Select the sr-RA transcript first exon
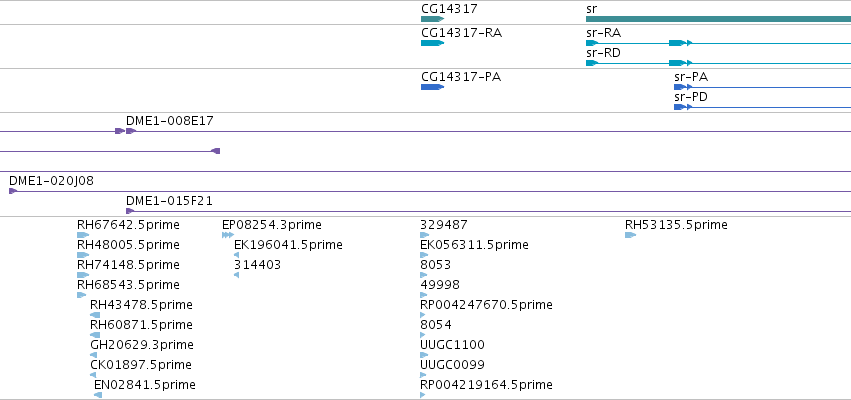The height and width of the screenshot is (400, 851). click(592, 43)
